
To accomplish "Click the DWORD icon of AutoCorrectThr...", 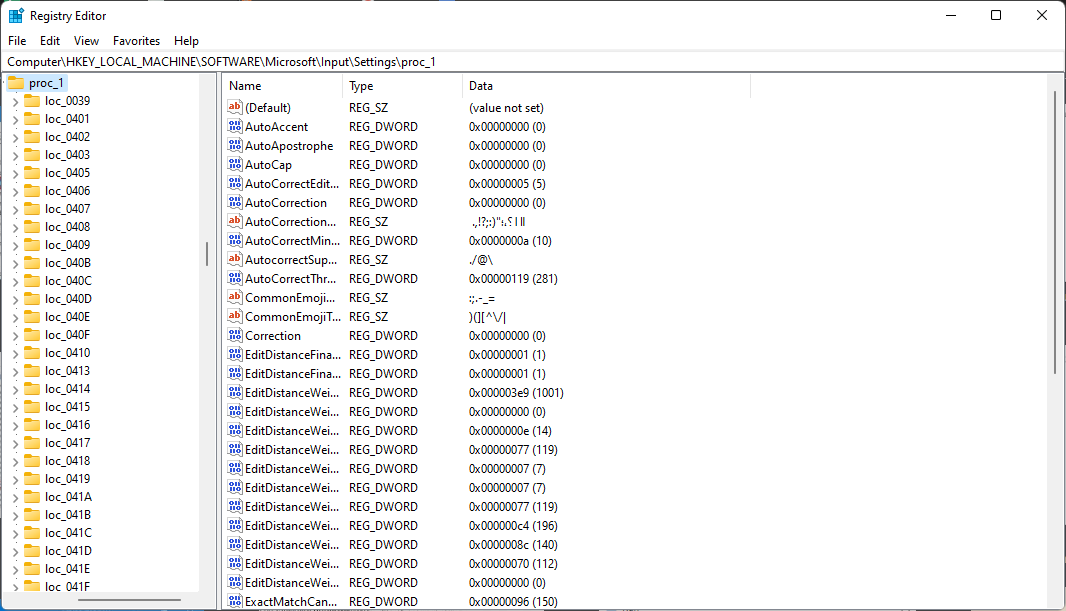I will pos(235,278).
